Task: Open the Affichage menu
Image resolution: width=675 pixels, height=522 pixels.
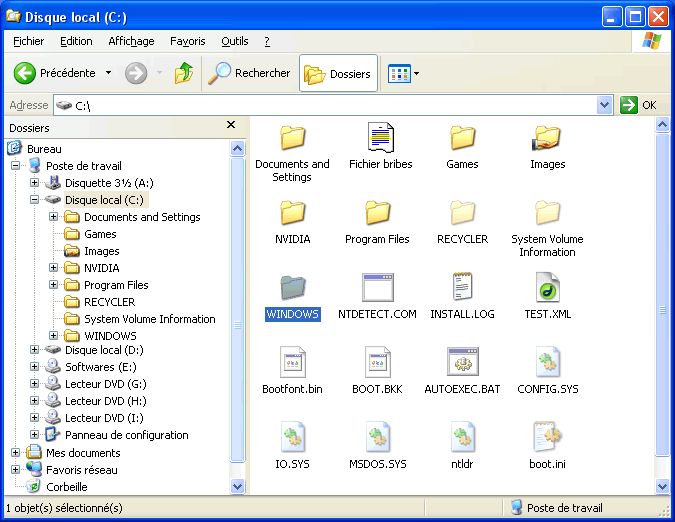Action: (x=131, y=41)
